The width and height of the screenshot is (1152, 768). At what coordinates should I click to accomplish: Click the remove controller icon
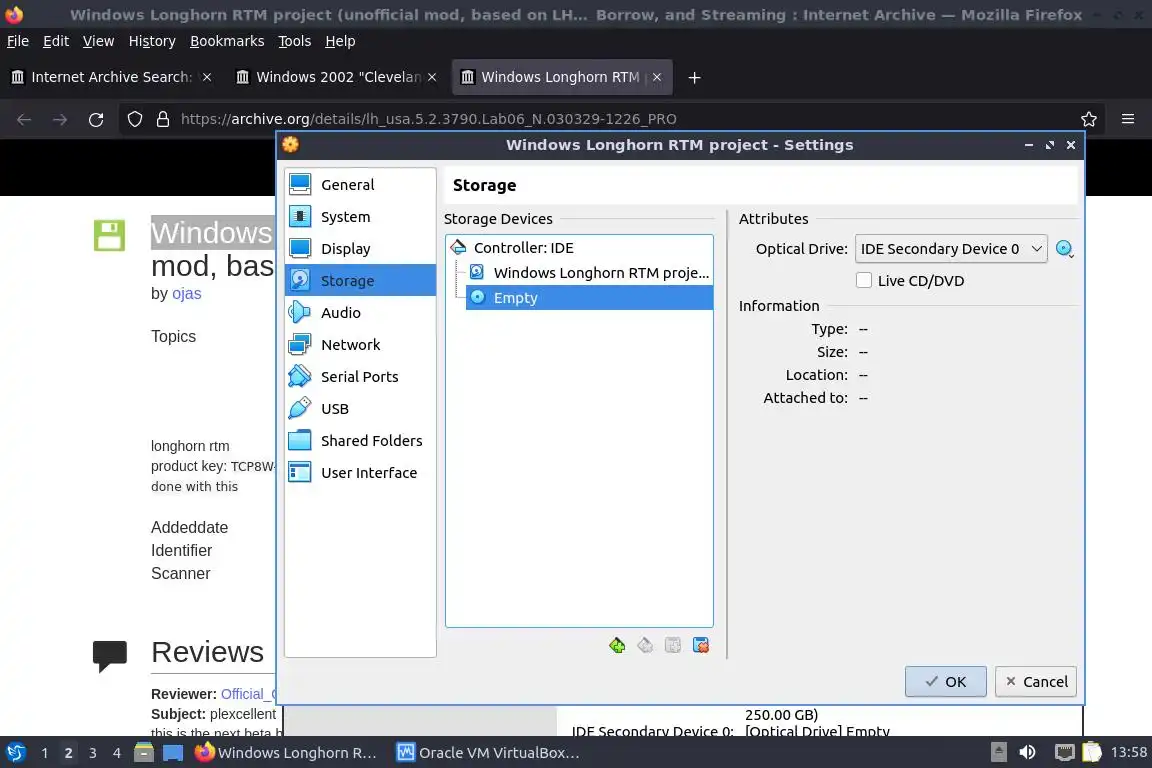pyautogui.click(x=645, y=645)
